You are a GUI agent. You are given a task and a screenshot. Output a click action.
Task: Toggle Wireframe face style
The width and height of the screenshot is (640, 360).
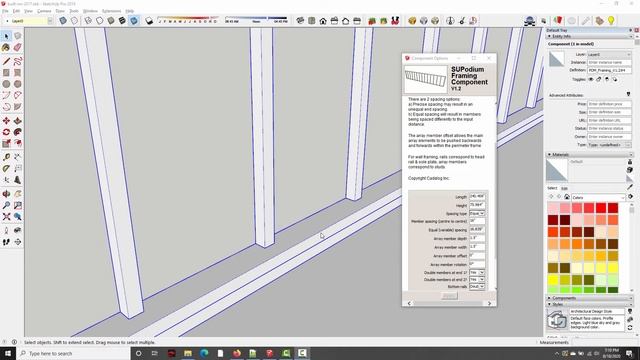(88, 21)
